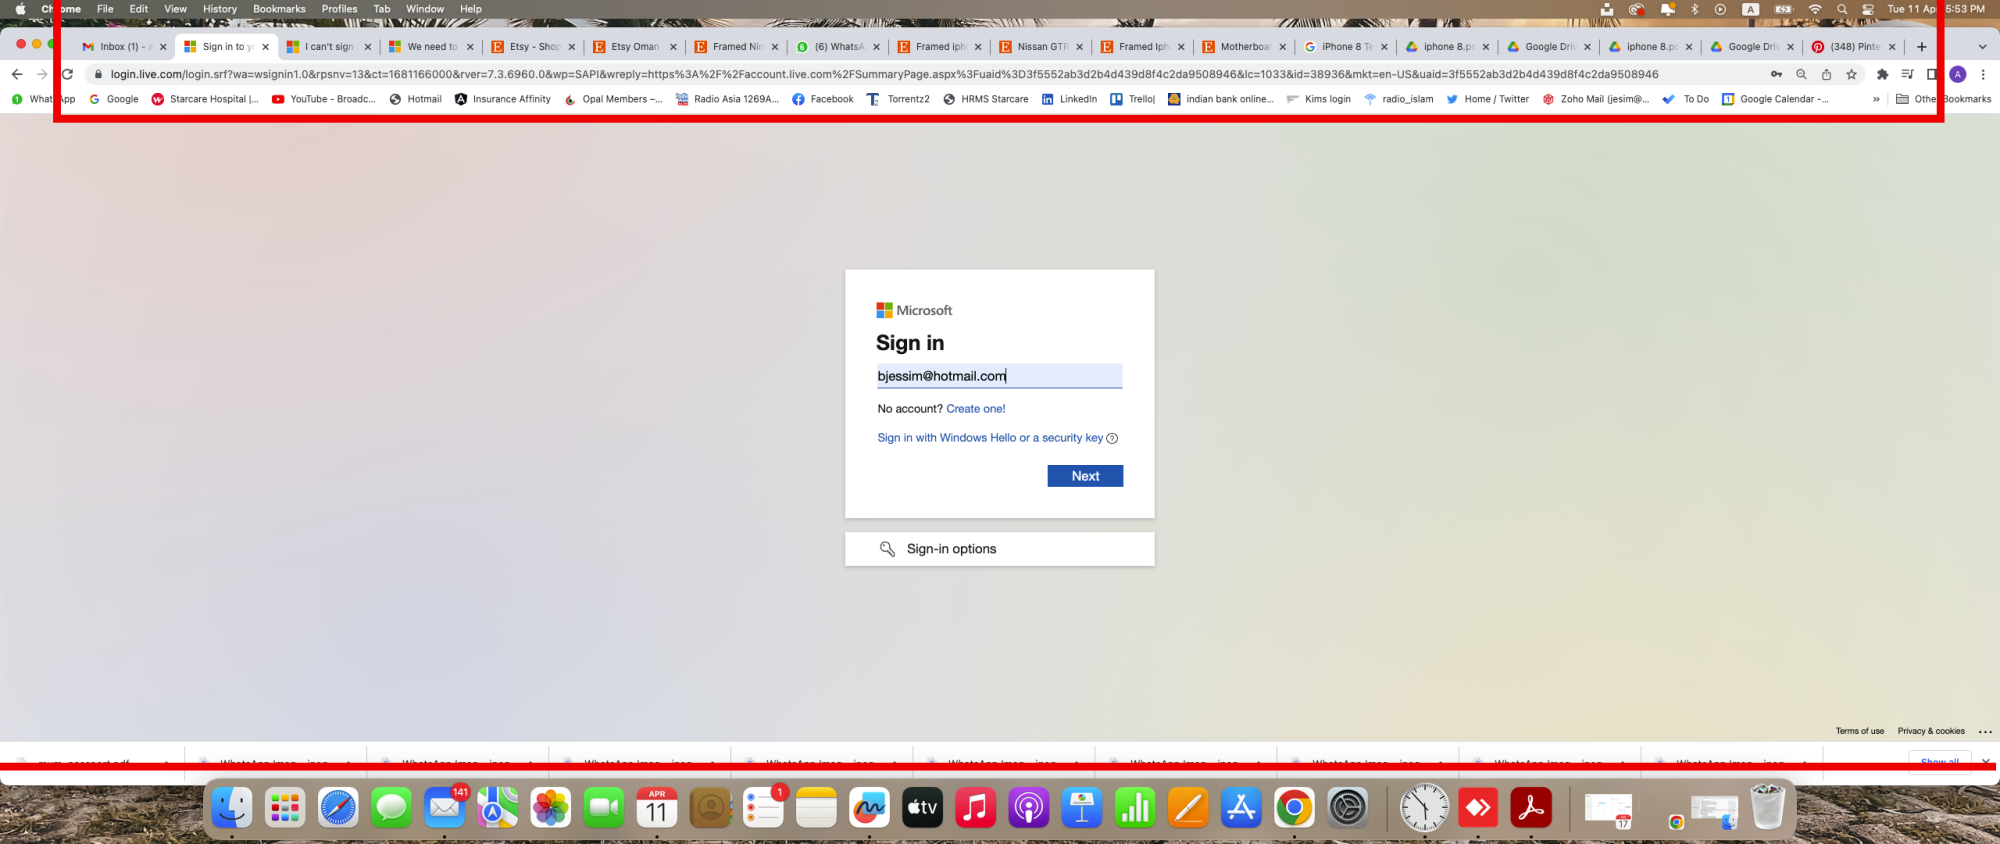The width and height of the screenshot is (2000, 844).
Task: Open AnyDesk from the Dock
Action: 1478,808
